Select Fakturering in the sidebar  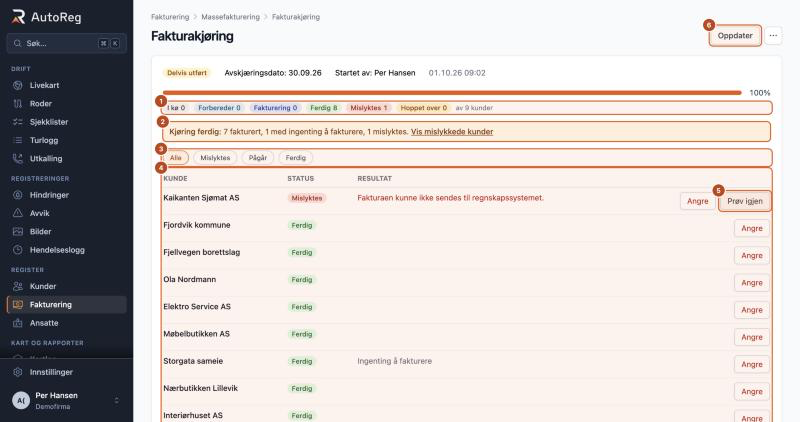pyautogui.click(x=66, y=305)
